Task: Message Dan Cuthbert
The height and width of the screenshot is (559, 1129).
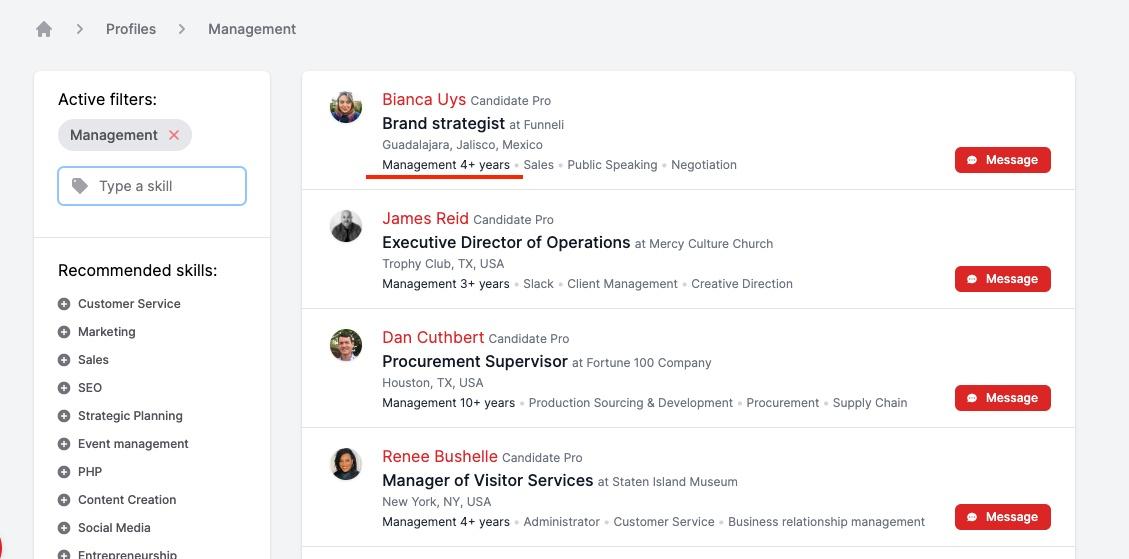Action: click(1003, 398)
